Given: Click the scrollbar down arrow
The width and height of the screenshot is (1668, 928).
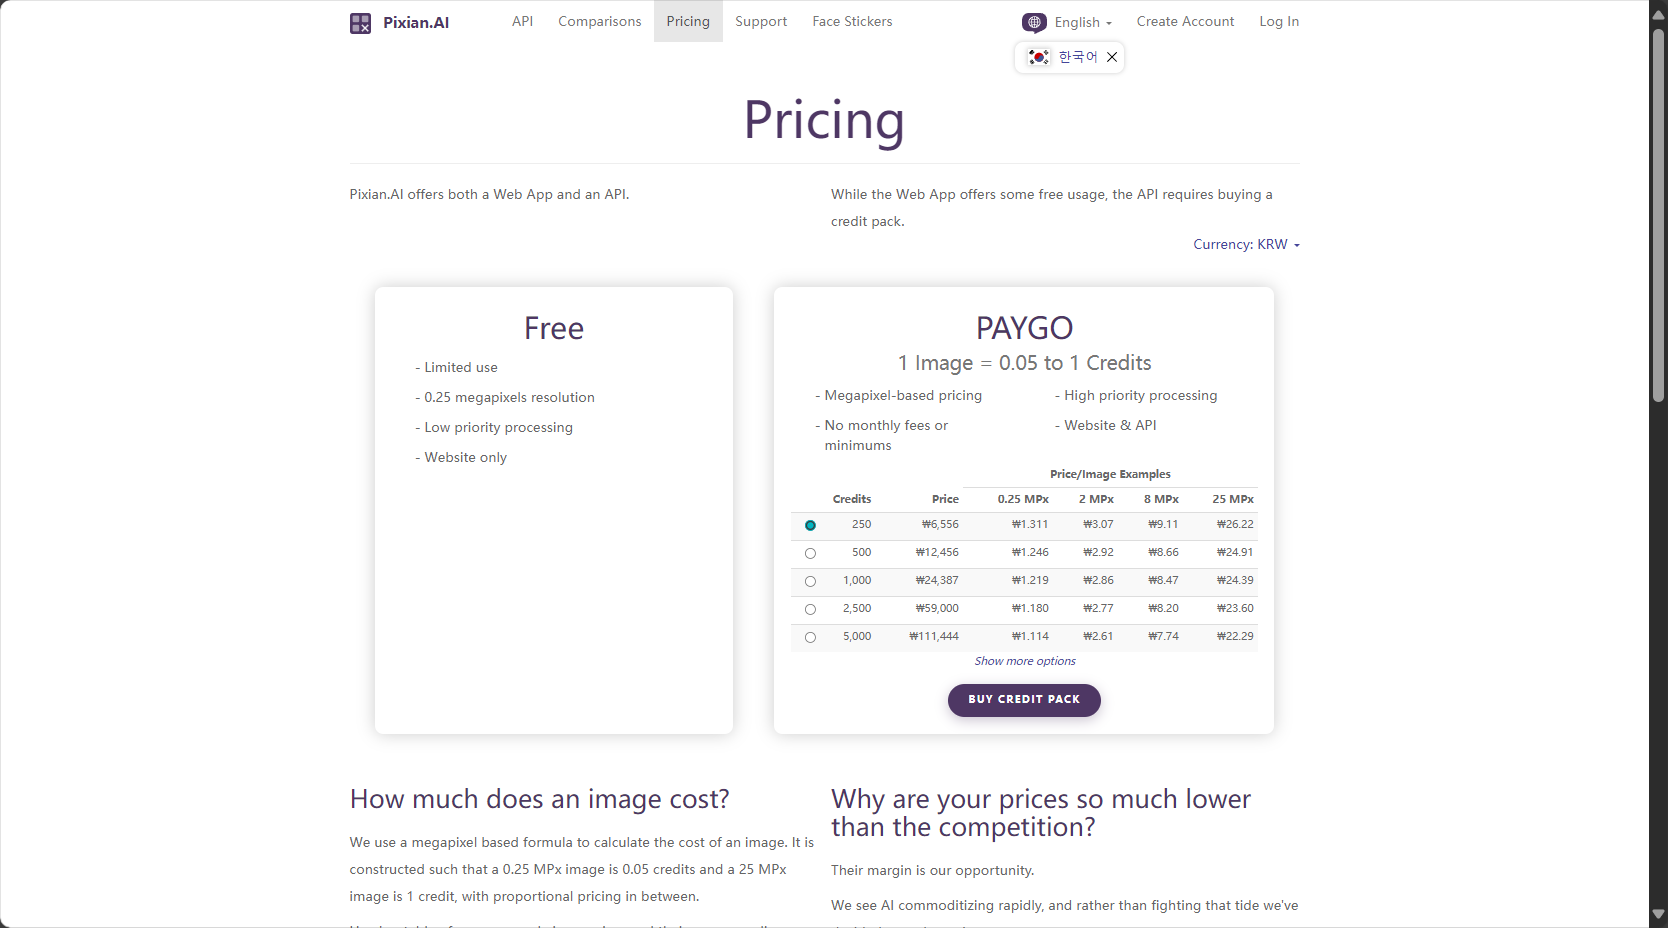Looking at the screenshot, I should point(1658,914).
